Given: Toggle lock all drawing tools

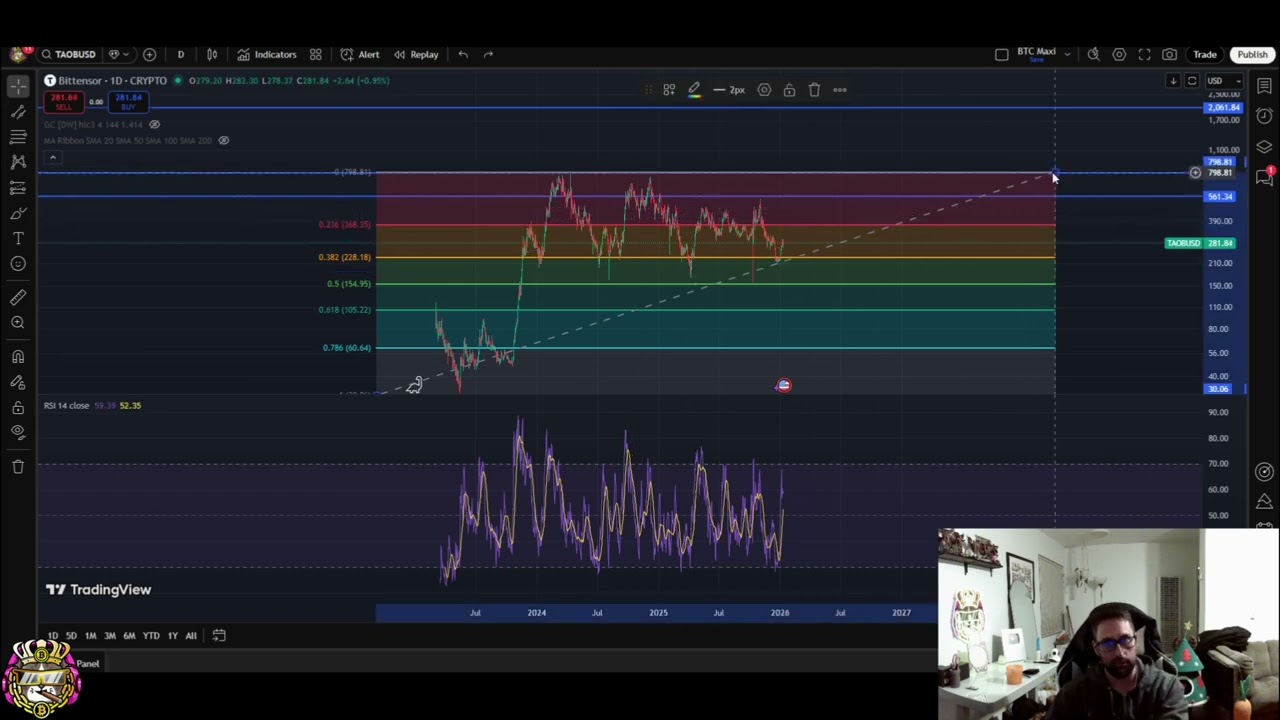Looking at the screenshot, I should click(x=18, y=407).
